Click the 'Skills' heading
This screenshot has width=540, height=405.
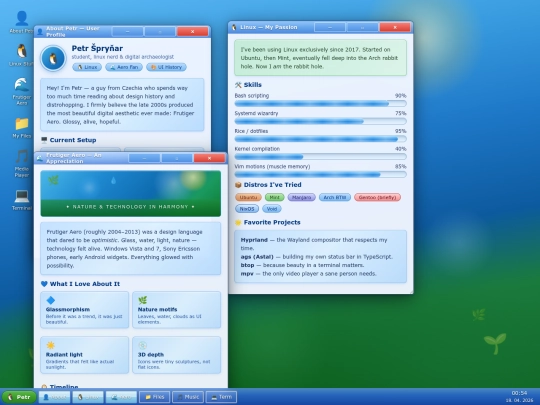tap(252, 85)
